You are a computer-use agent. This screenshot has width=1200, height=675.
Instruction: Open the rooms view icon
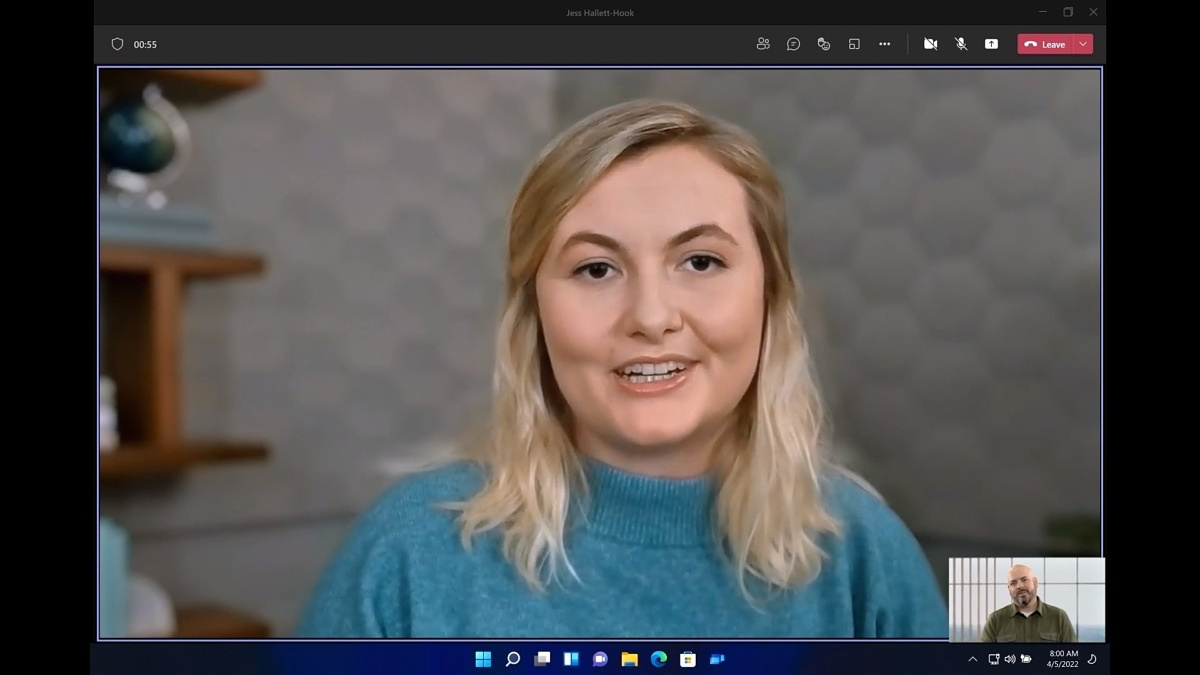[854, 44]
